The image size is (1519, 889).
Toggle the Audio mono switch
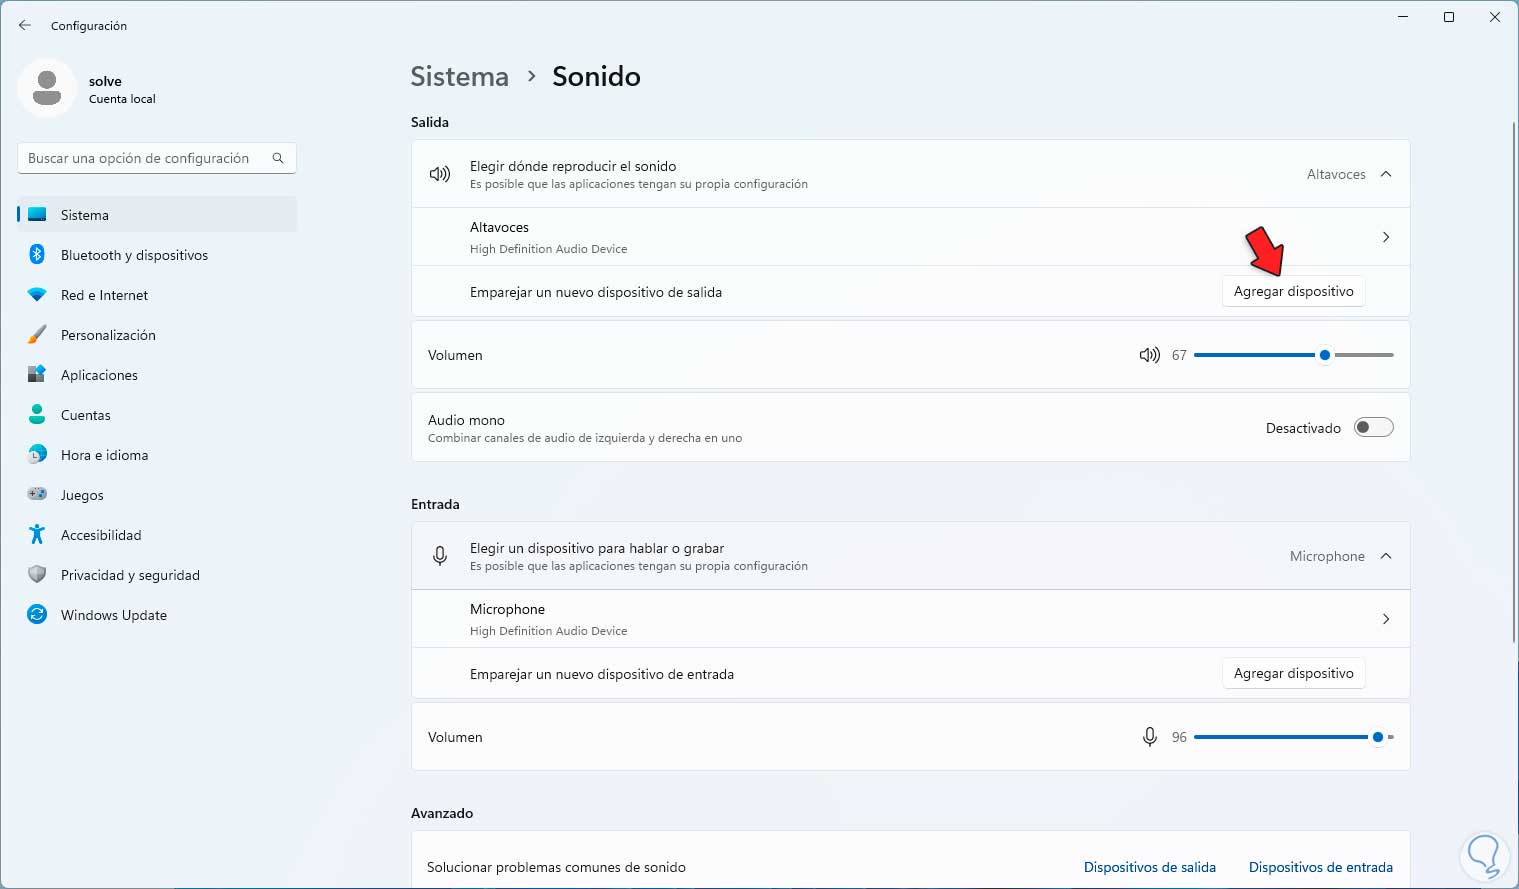pos(1373,428)
